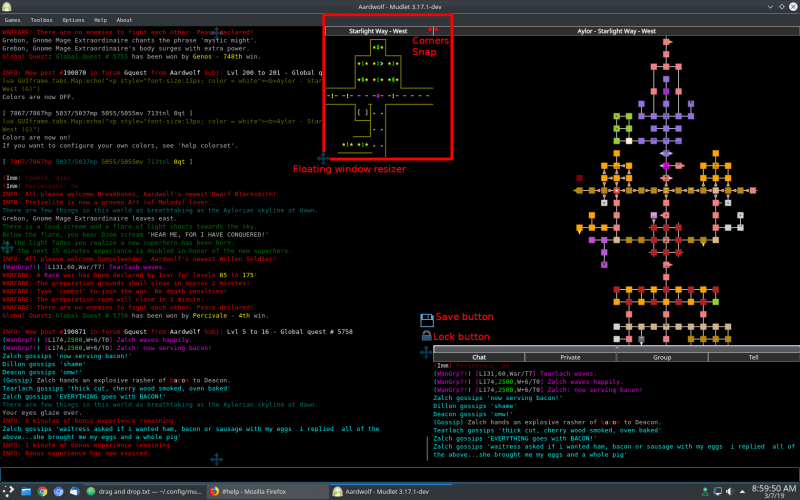Click 'Bonus experience has now expired' line

(x=76, y=453)
